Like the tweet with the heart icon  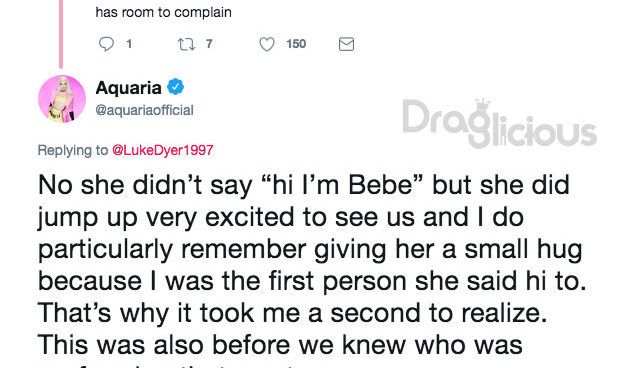[x=267, y=44]
